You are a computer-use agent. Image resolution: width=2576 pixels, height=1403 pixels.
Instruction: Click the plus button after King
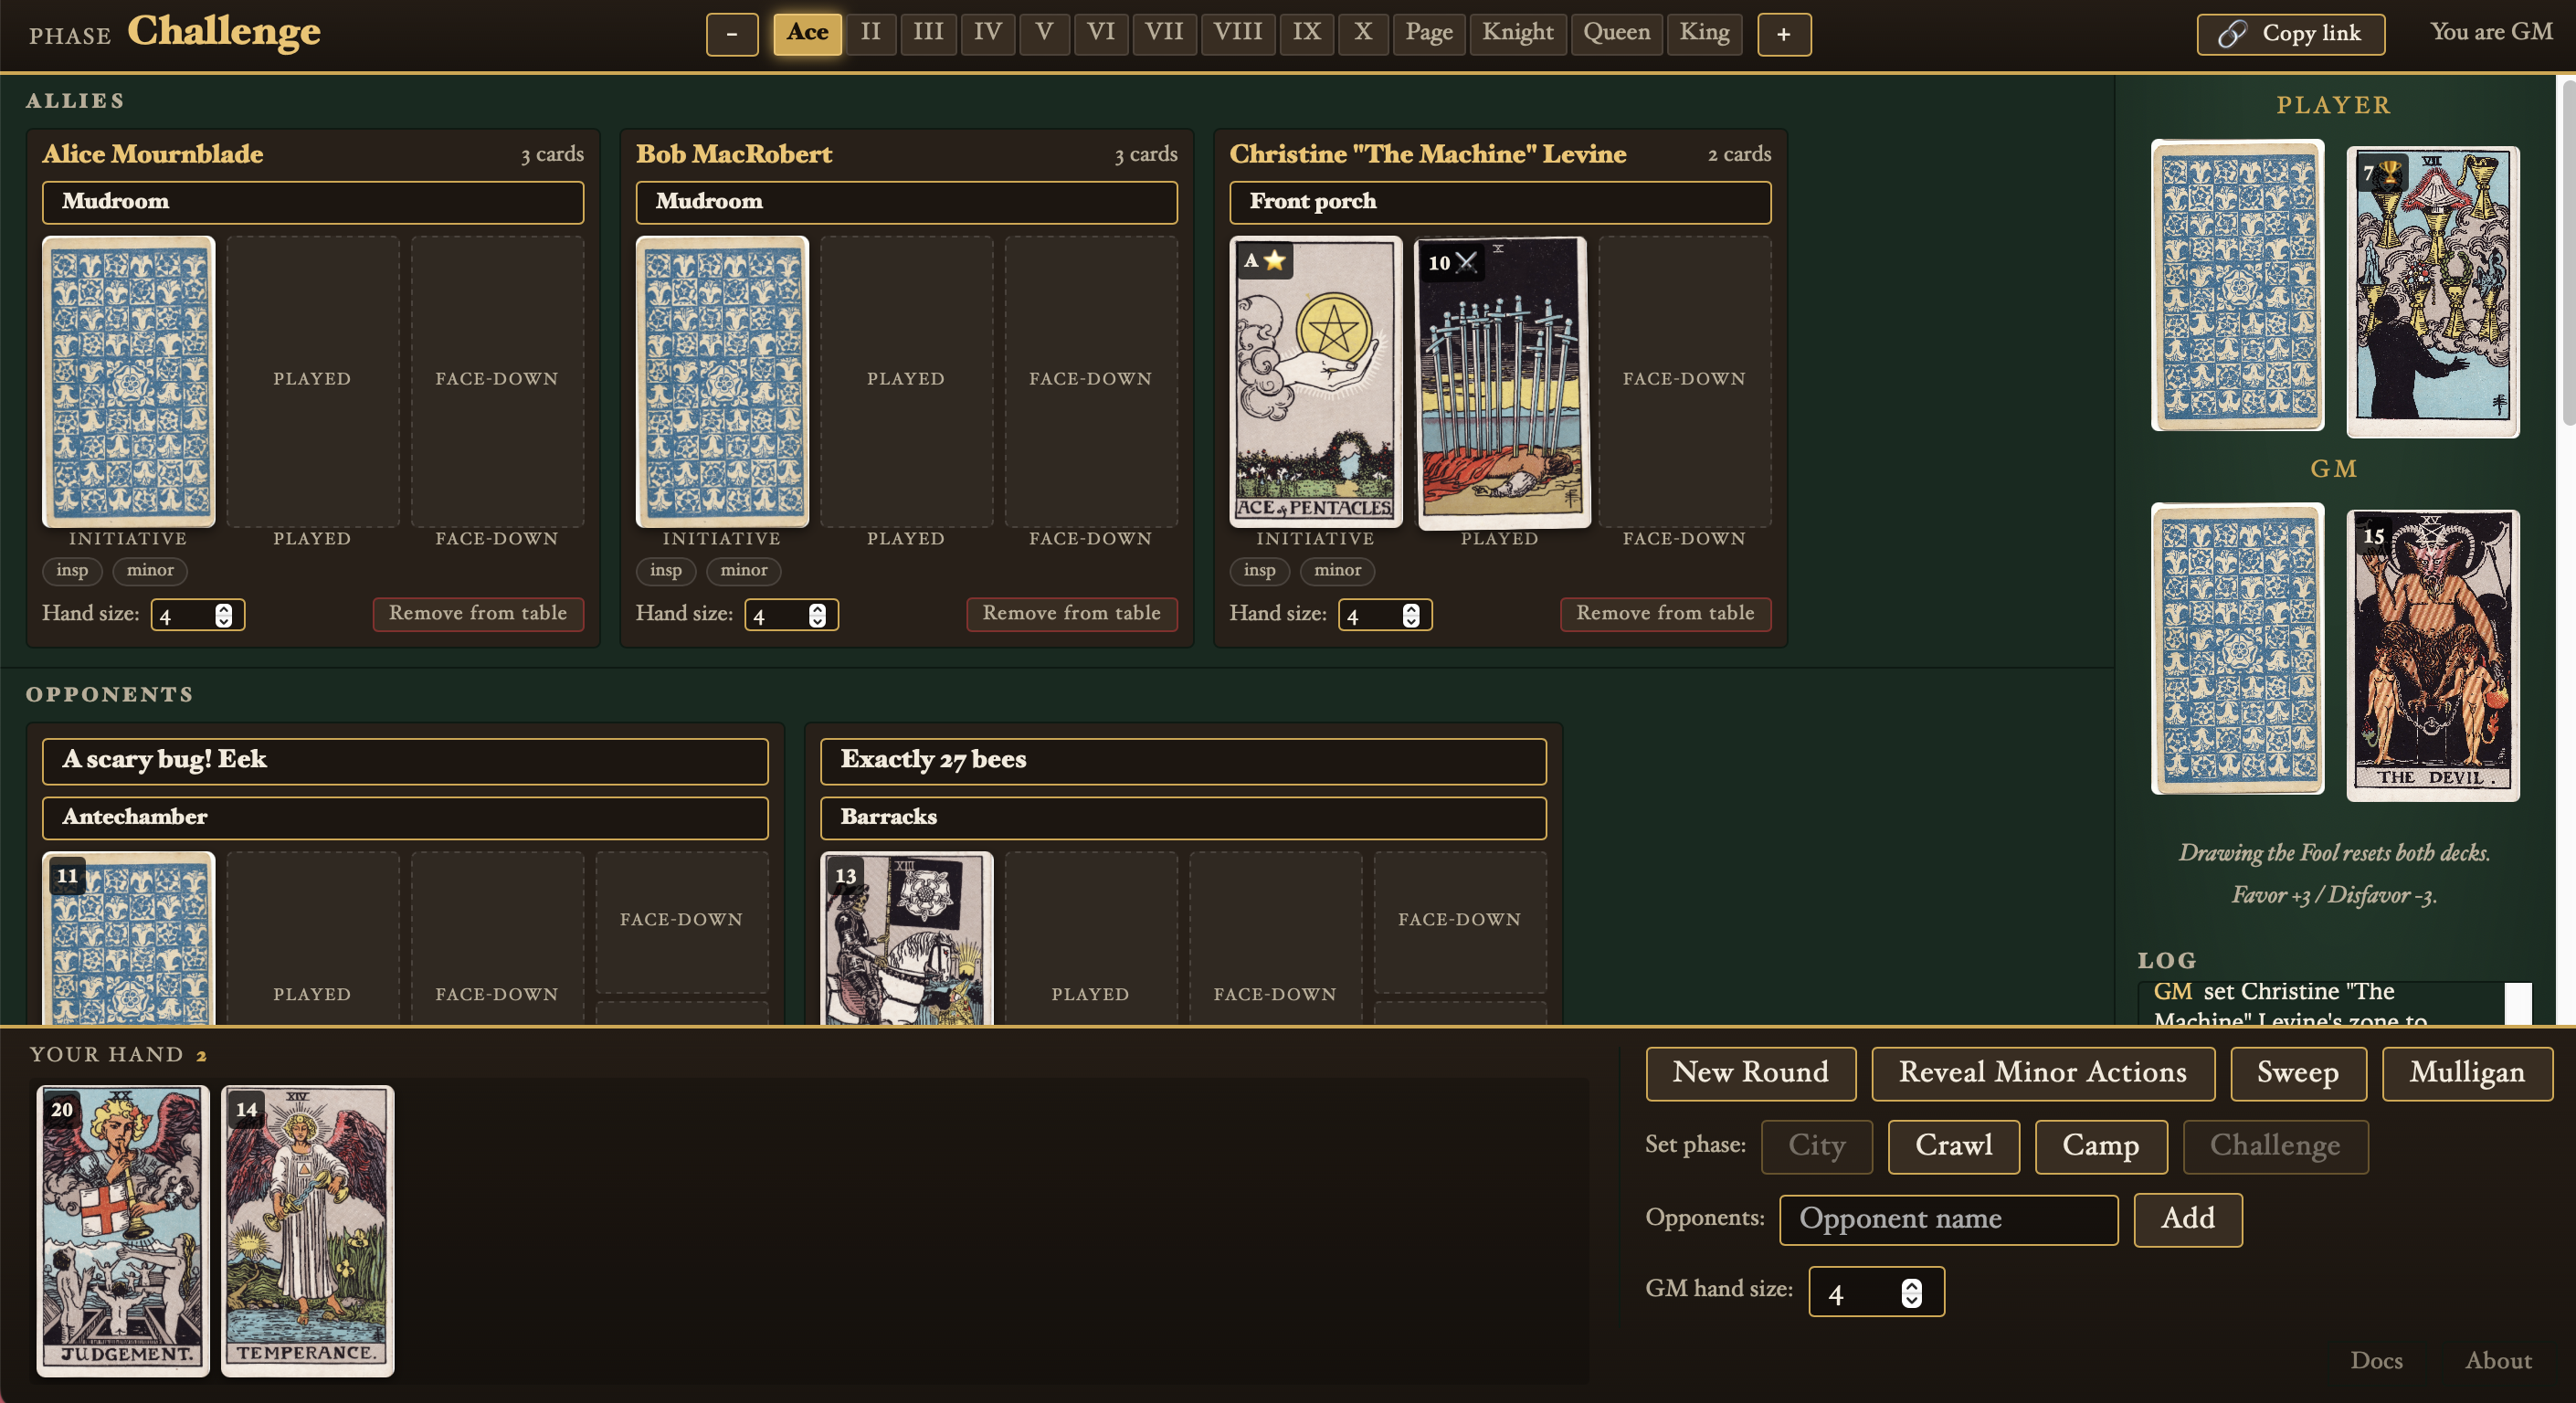click(1783, 34)
